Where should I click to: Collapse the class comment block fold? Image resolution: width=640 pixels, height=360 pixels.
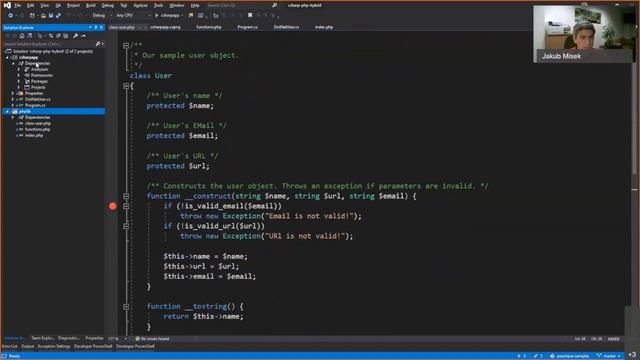[x=126, y=45]
